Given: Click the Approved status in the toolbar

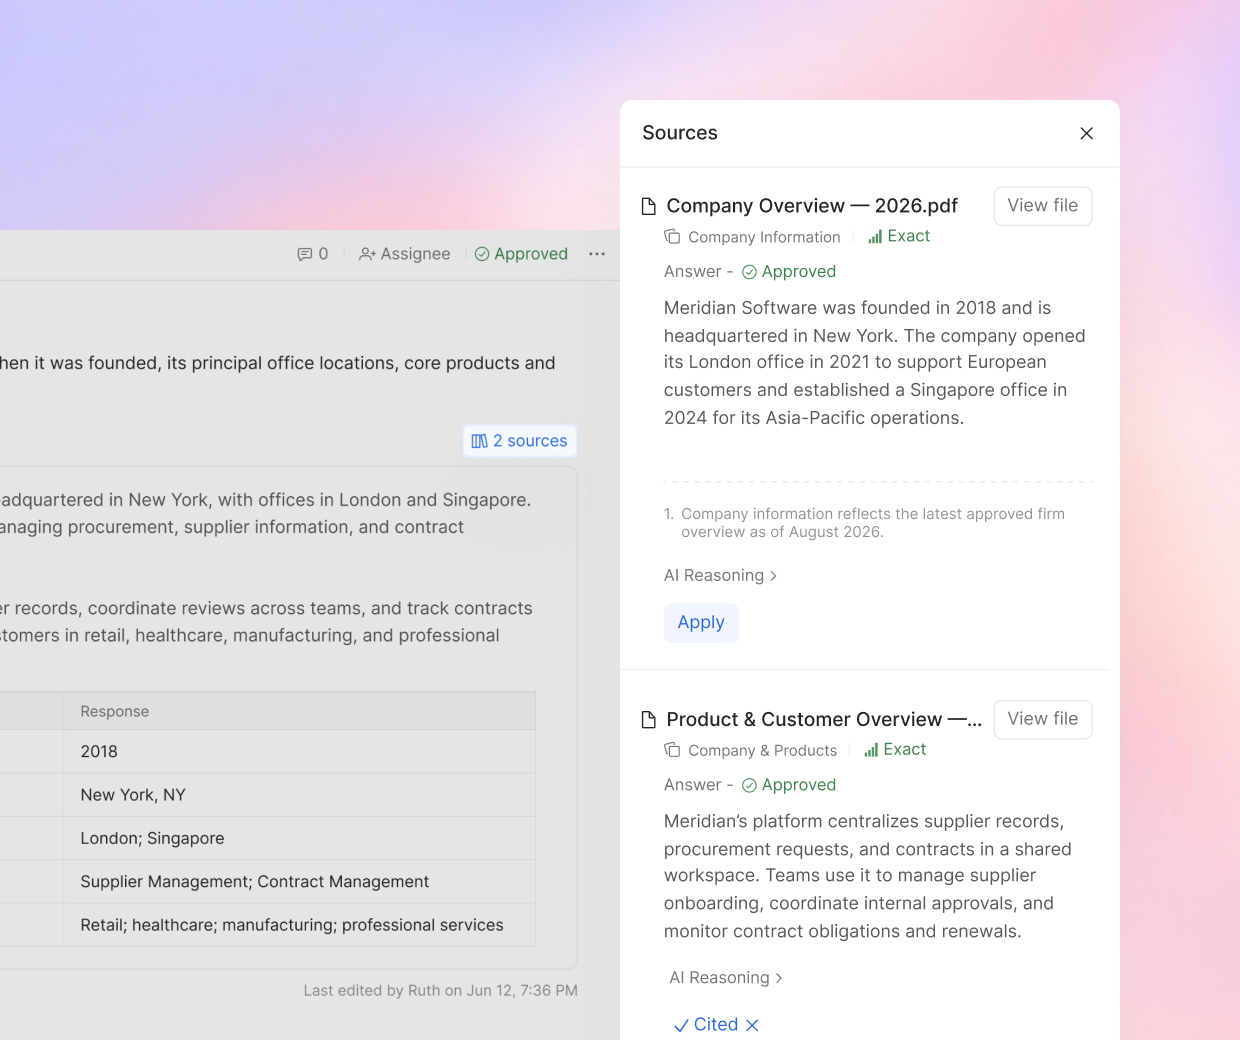Looking at the screenshot, I should [x=521, y=254].
